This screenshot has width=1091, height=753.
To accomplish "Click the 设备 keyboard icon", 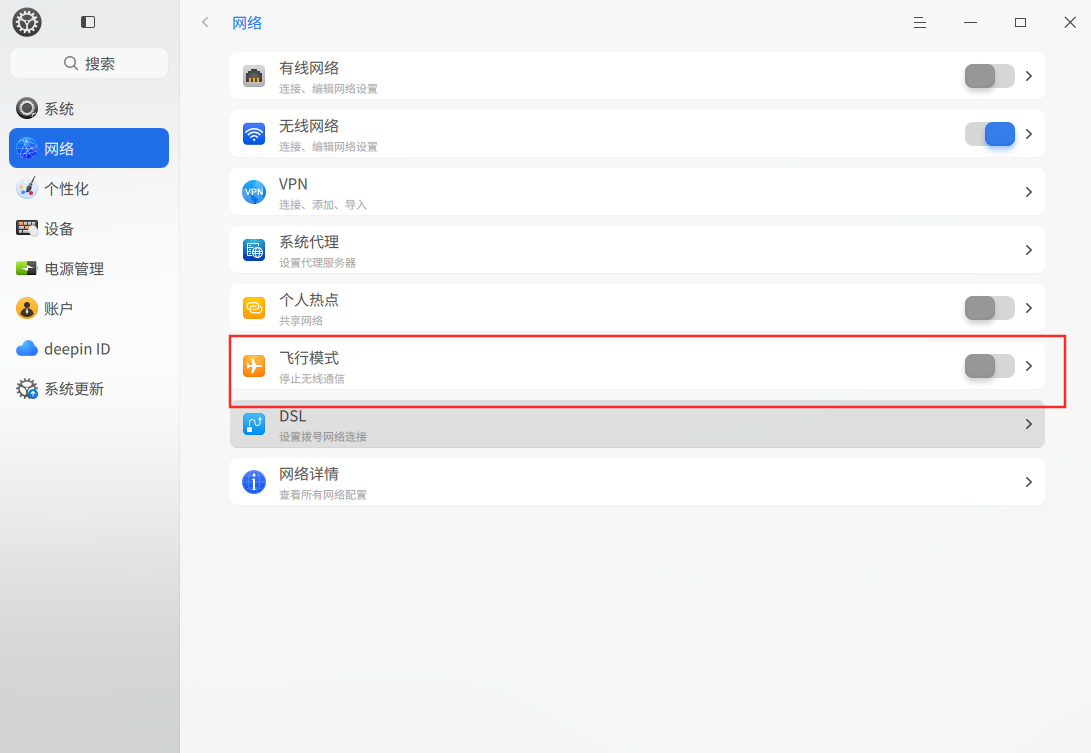I will click(27, 228).
